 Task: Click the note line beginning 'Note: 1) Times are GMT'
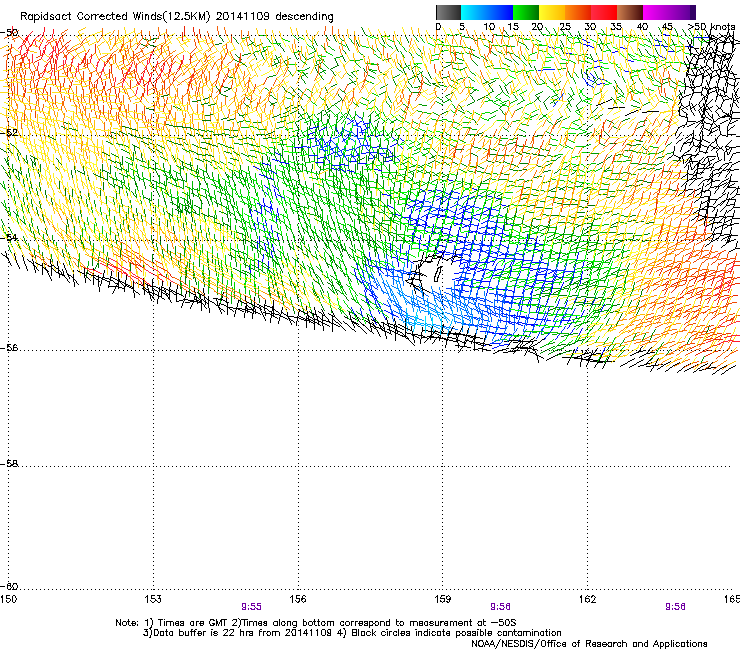(316, 623)
